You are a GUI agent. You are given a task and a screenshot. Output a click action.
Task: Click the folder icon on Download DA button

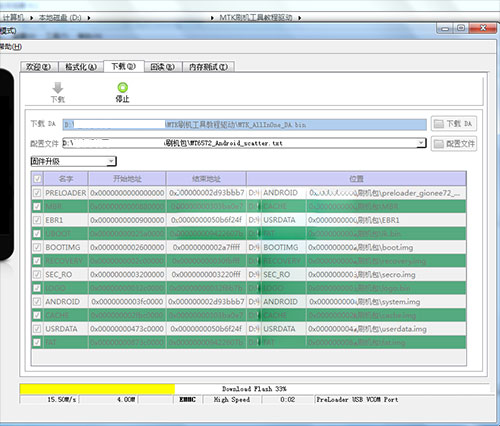coord(439,124)
